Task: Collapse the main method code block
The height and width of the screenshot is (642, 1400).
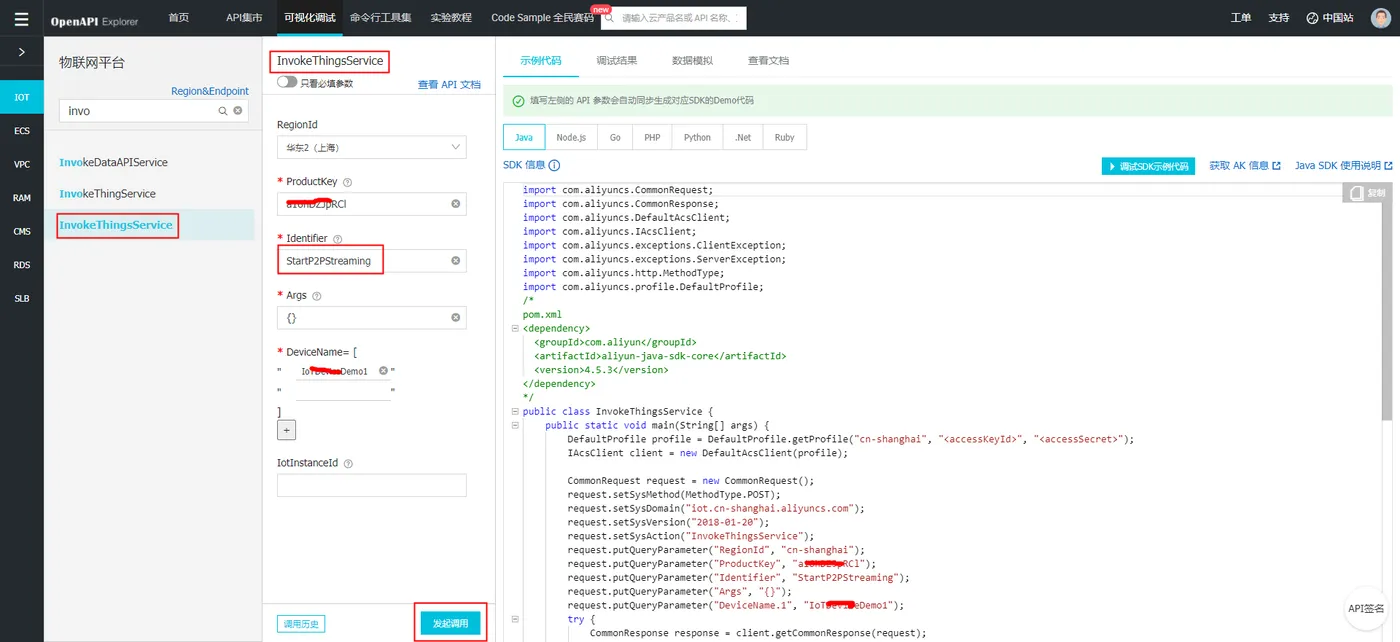Action: click(x=515, y=425)
